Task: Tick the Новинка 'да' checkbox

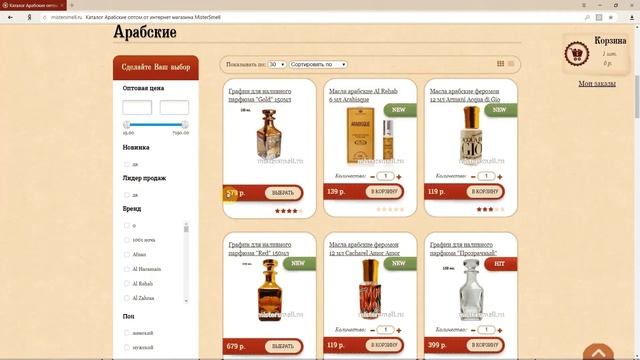Action: [x=127, y=164]
